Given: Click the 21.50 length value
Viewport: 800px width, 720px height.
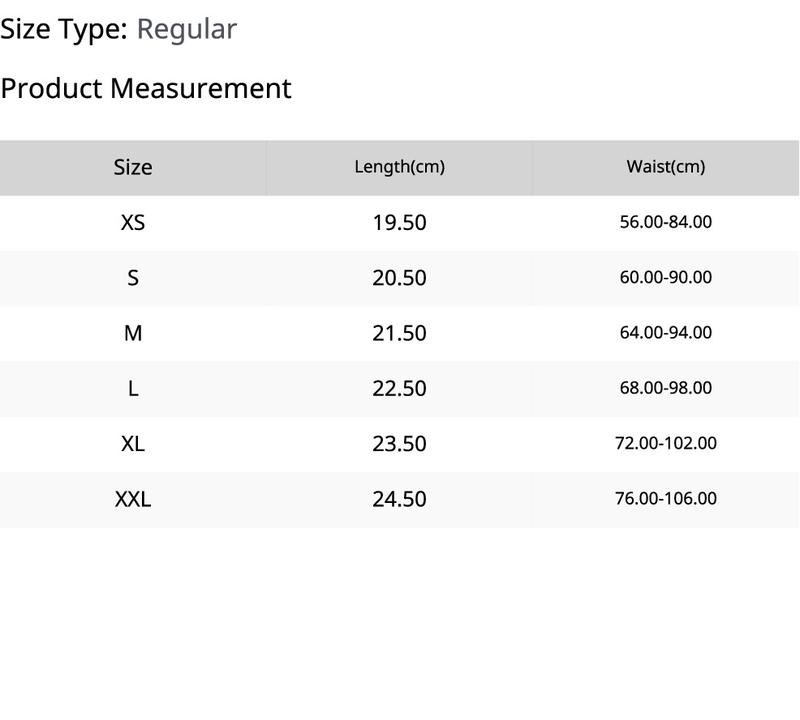Looking at the screenshot, I should (x=399, y=333).
